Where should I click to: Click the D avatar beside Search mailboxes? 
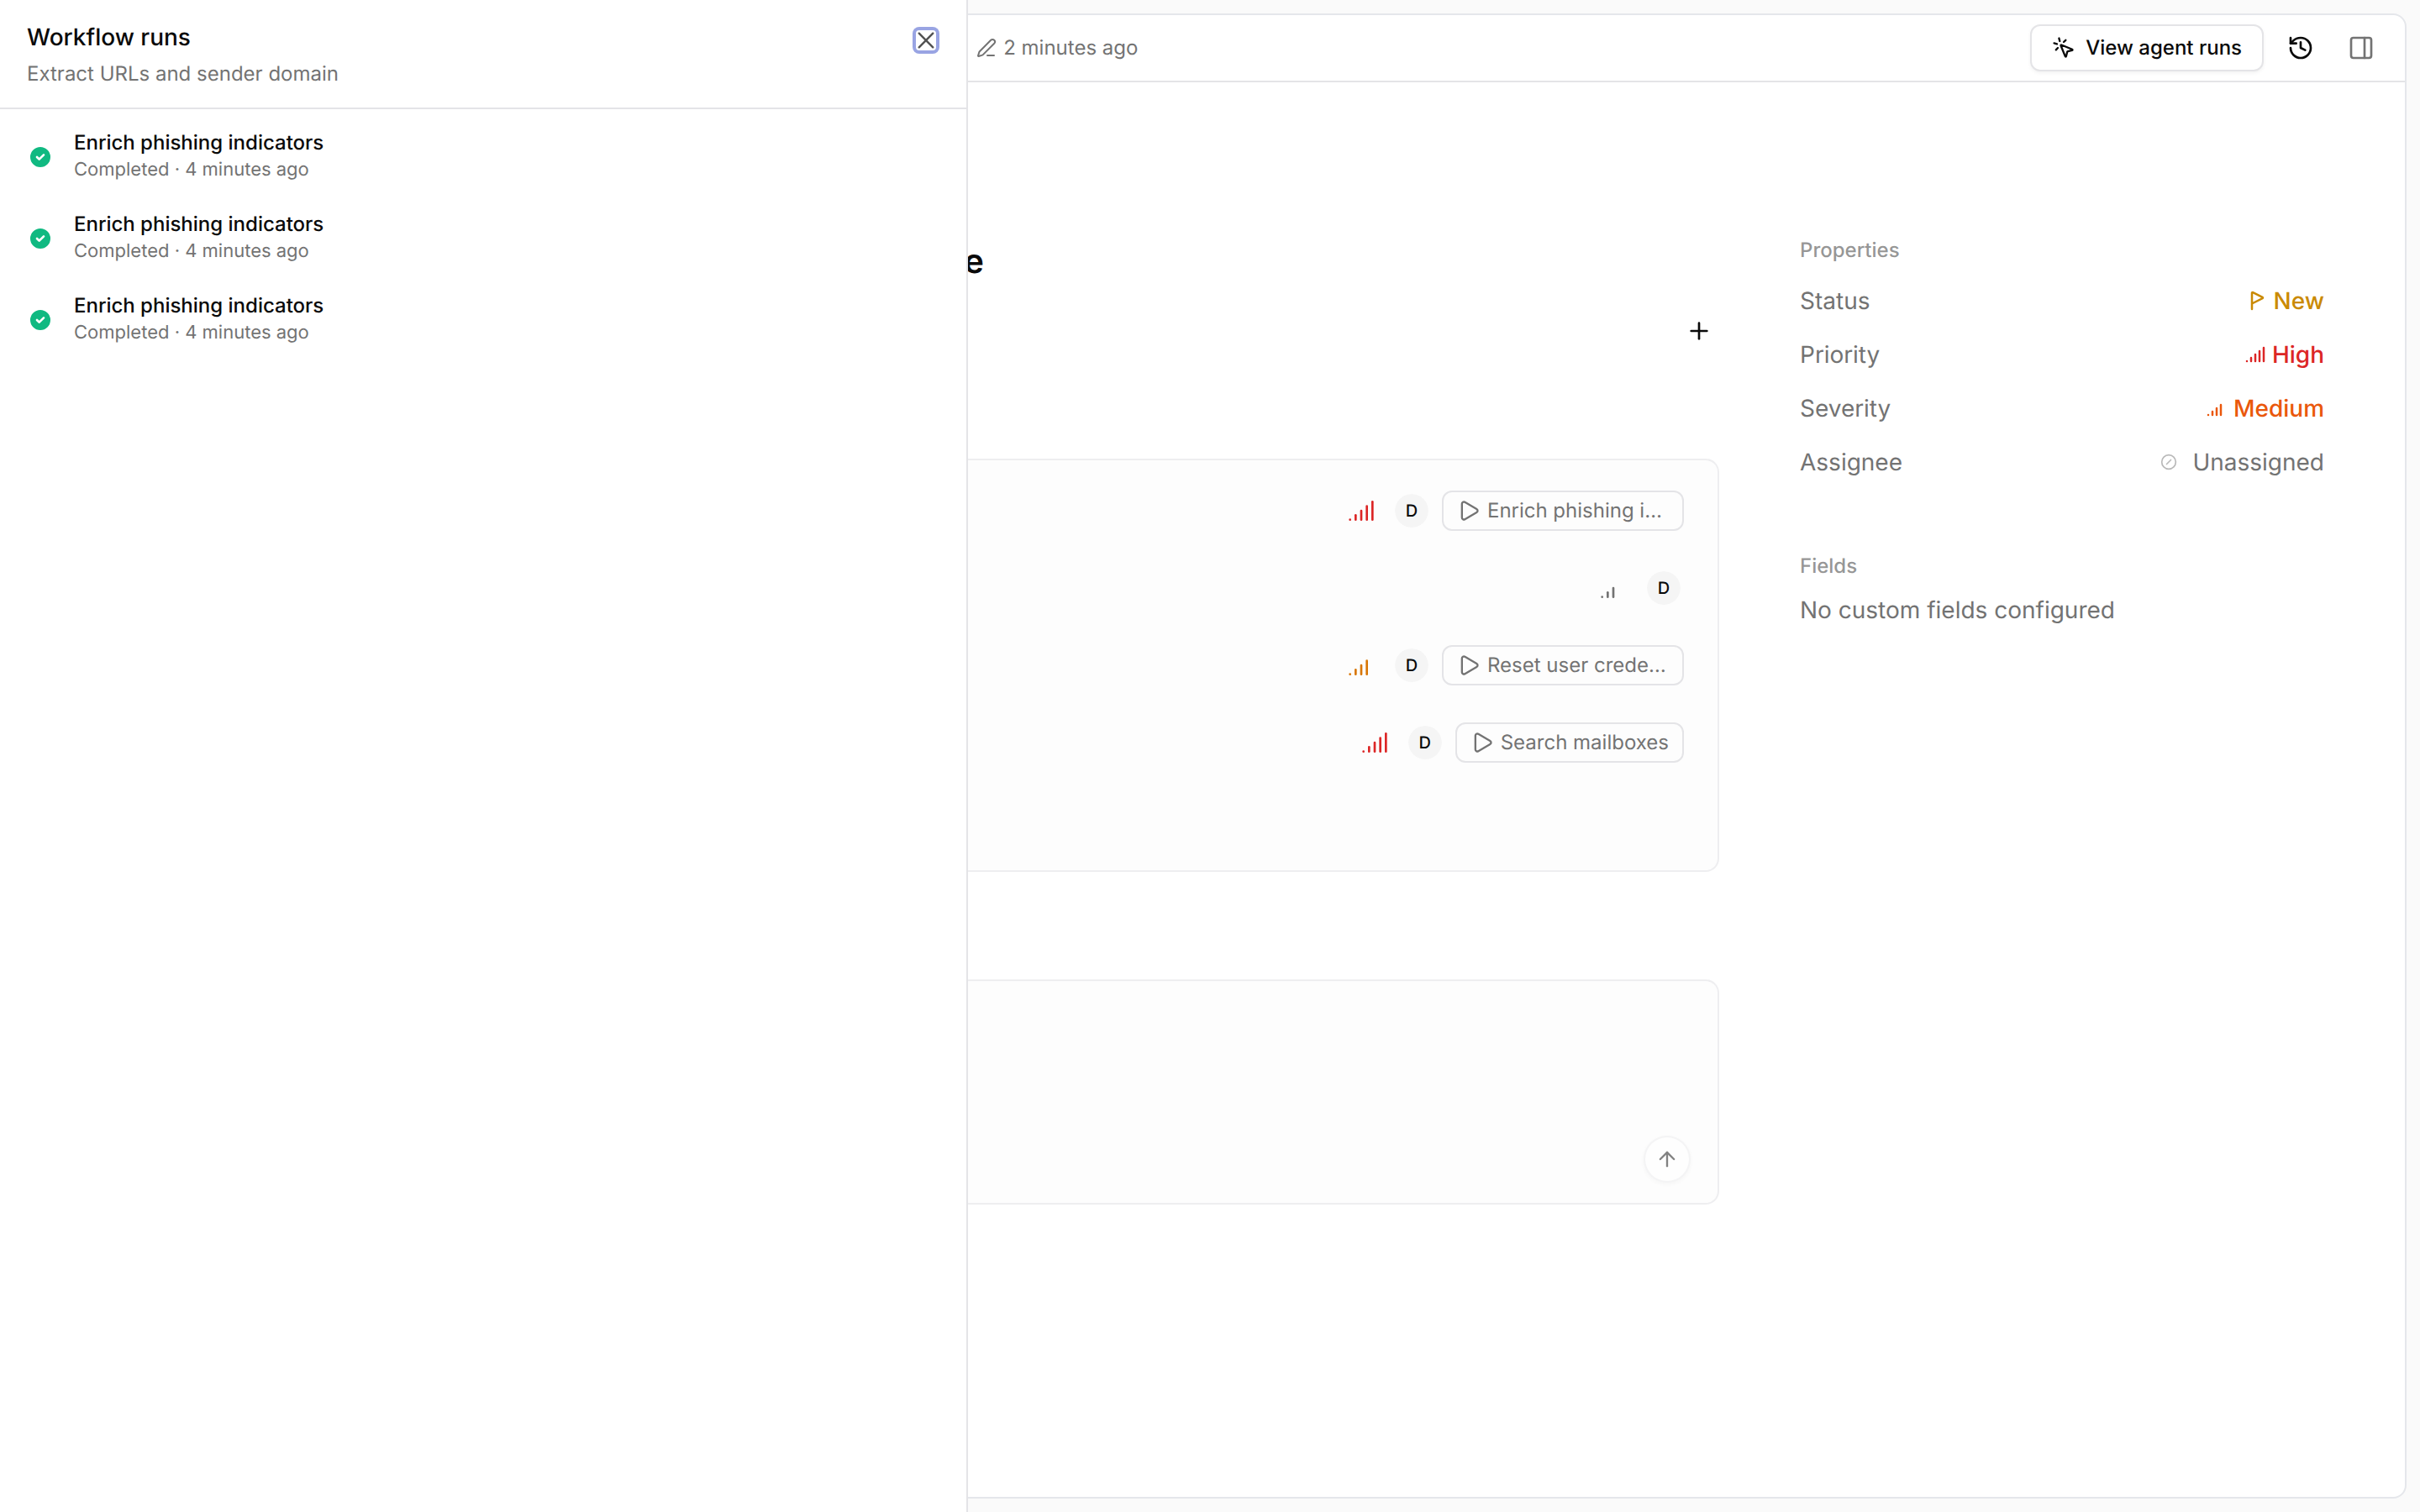click(x=1425, y=742)
